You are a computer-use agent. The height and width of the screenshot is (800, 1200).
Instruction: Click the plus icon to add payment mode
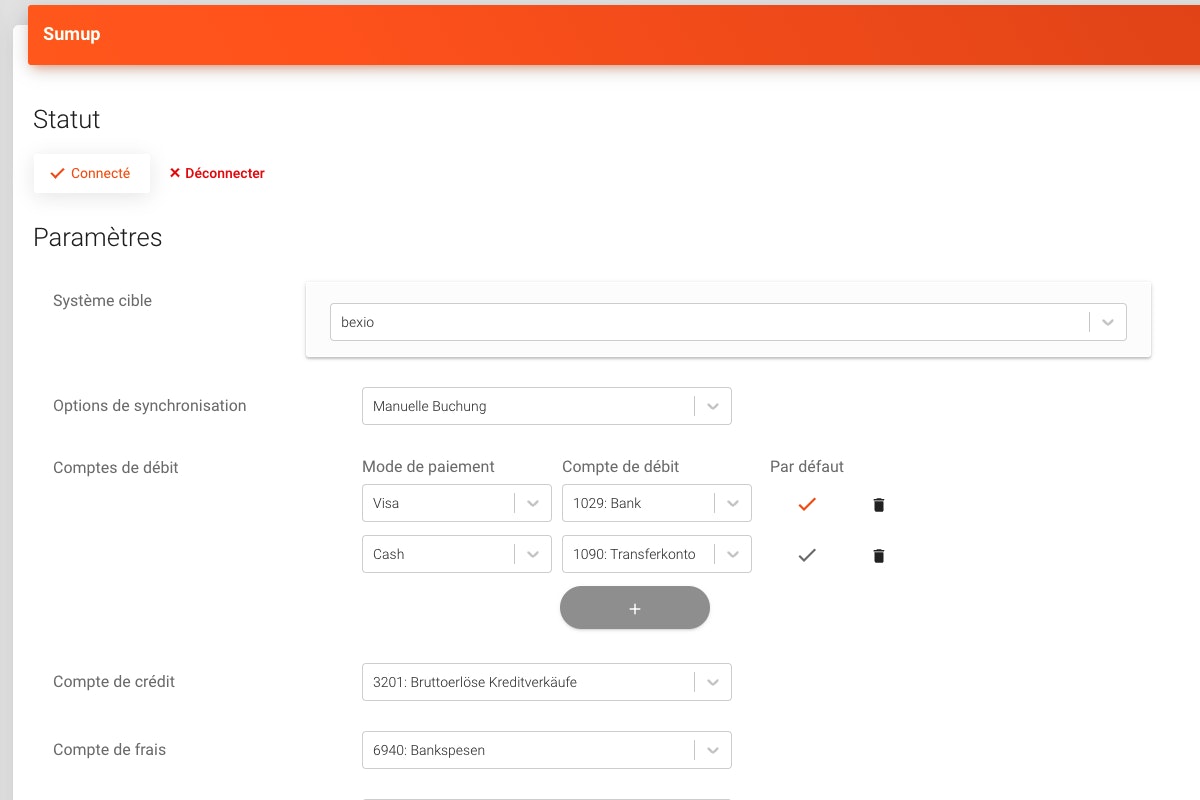point(634,607)
